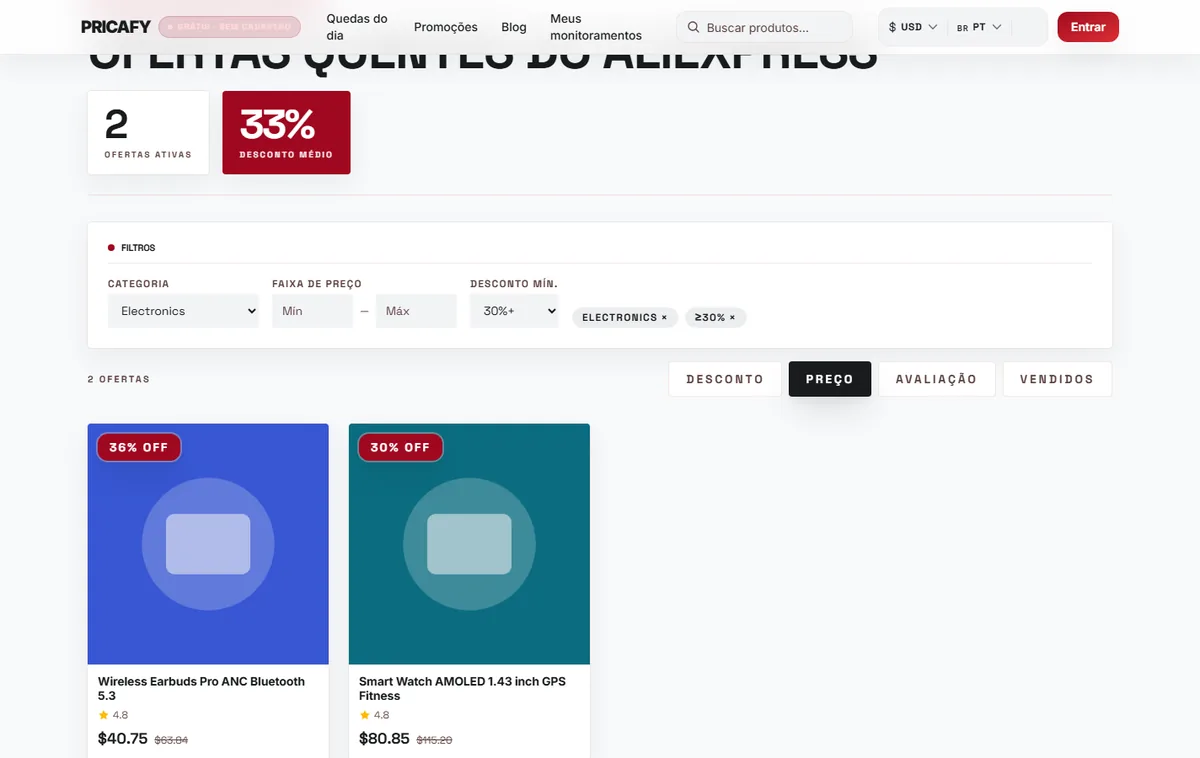Click the 2 ofertas ativas stat card
The height and width of the screenshot is (758, 1200).
point(148,132)
